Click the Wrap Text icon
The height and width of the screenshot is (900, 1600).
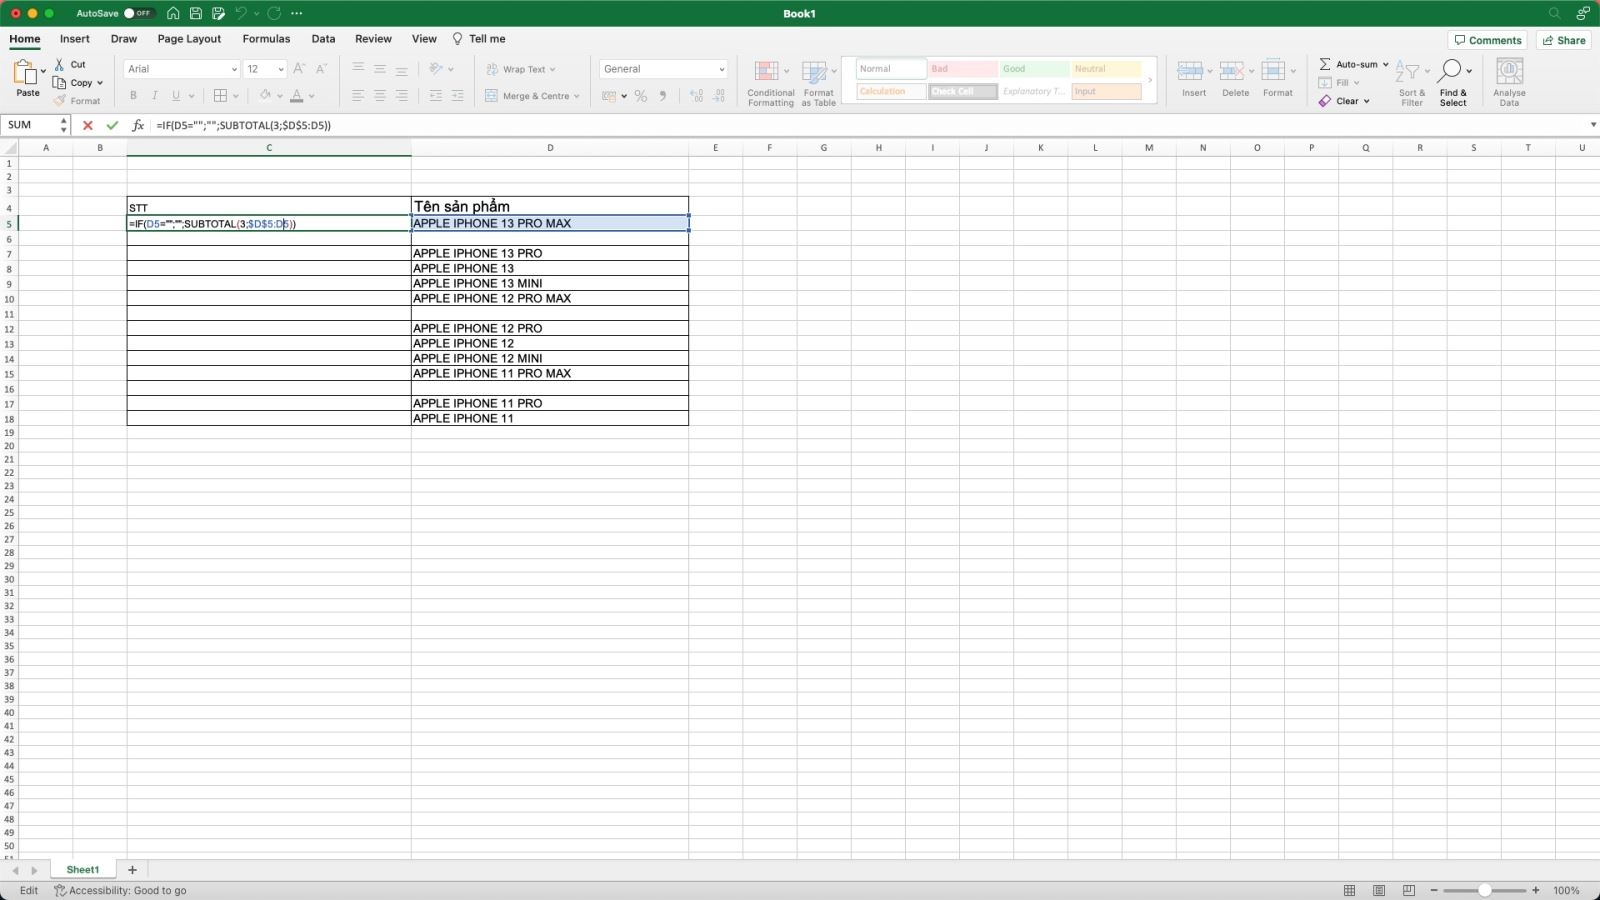pos(521,69)
